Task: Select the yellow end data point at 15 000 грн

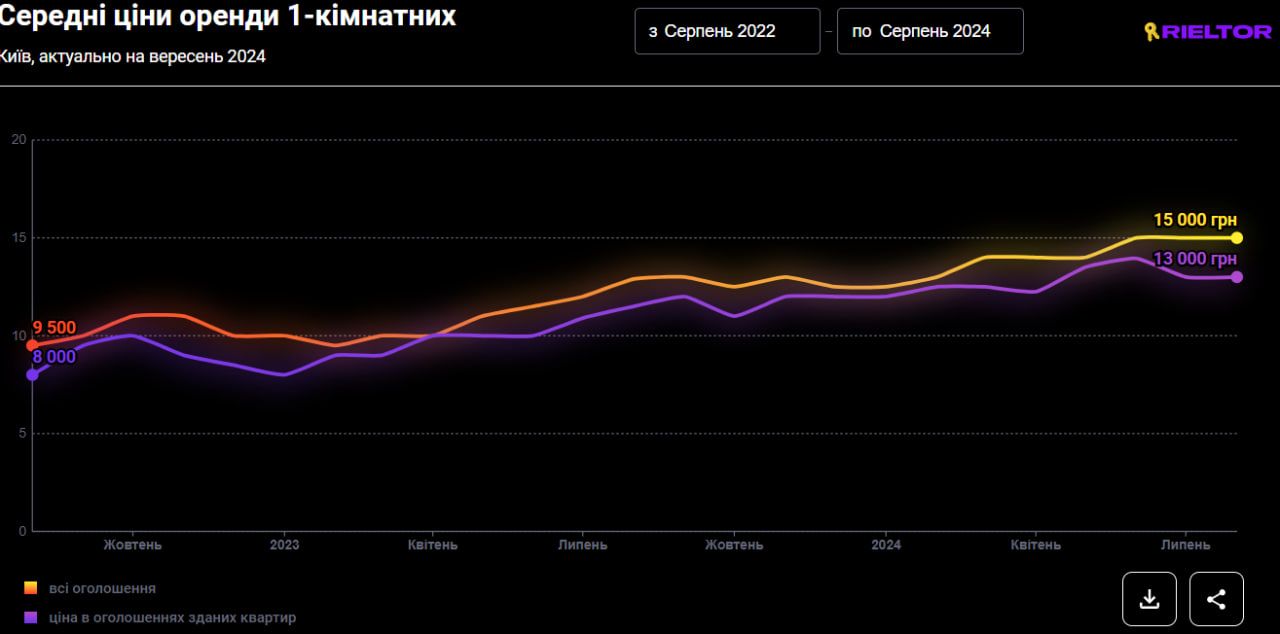Action: [x=1237, y=238]
